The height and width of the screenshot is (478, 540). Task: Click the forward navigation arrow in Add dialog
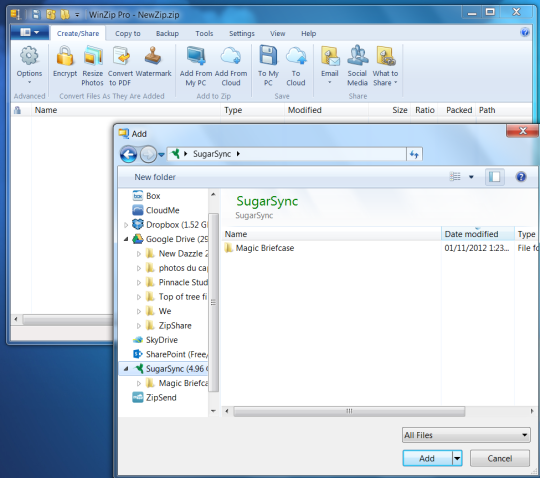[148, 154]
